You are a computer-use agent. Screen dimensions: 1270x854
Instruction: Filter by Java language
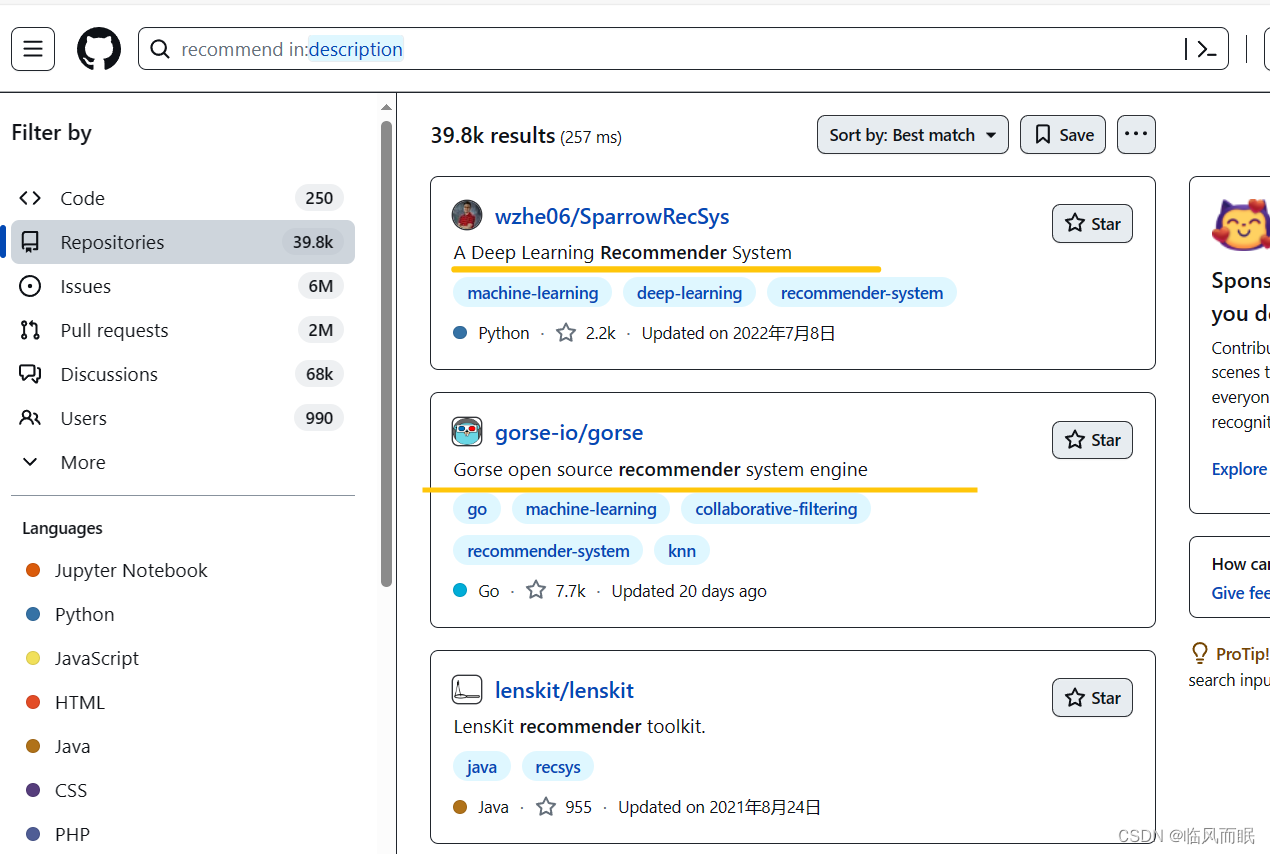point(72,746)
